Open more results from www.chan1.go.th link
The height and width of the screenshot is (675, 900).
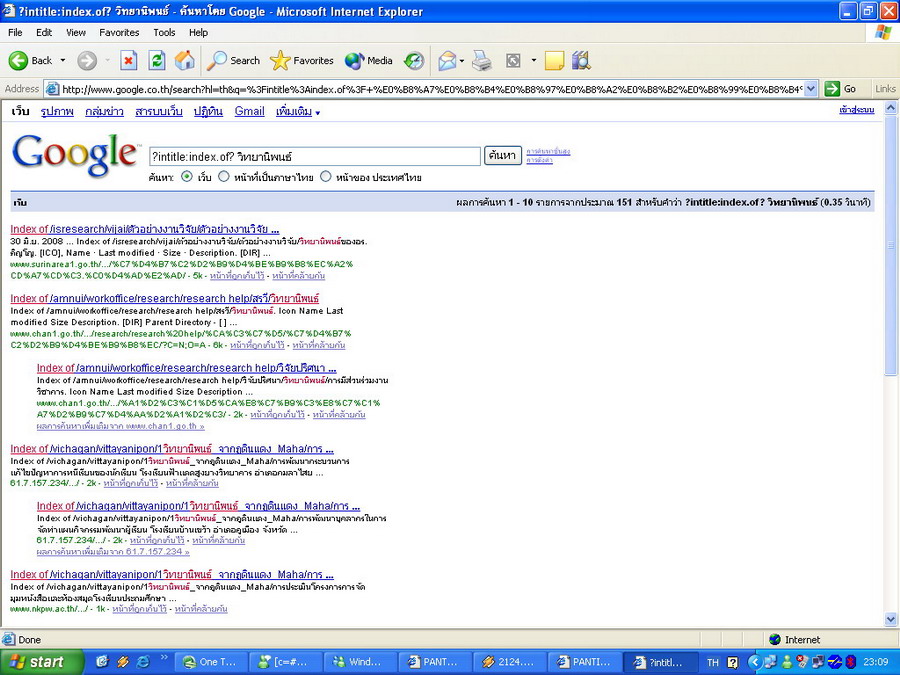click(x=121, y=426)
